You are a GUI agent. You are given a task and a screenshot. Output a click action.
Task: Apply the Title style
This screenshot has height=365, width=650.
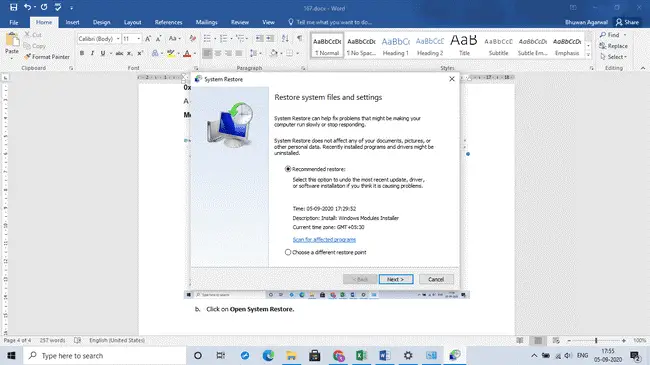pos(464,46)
